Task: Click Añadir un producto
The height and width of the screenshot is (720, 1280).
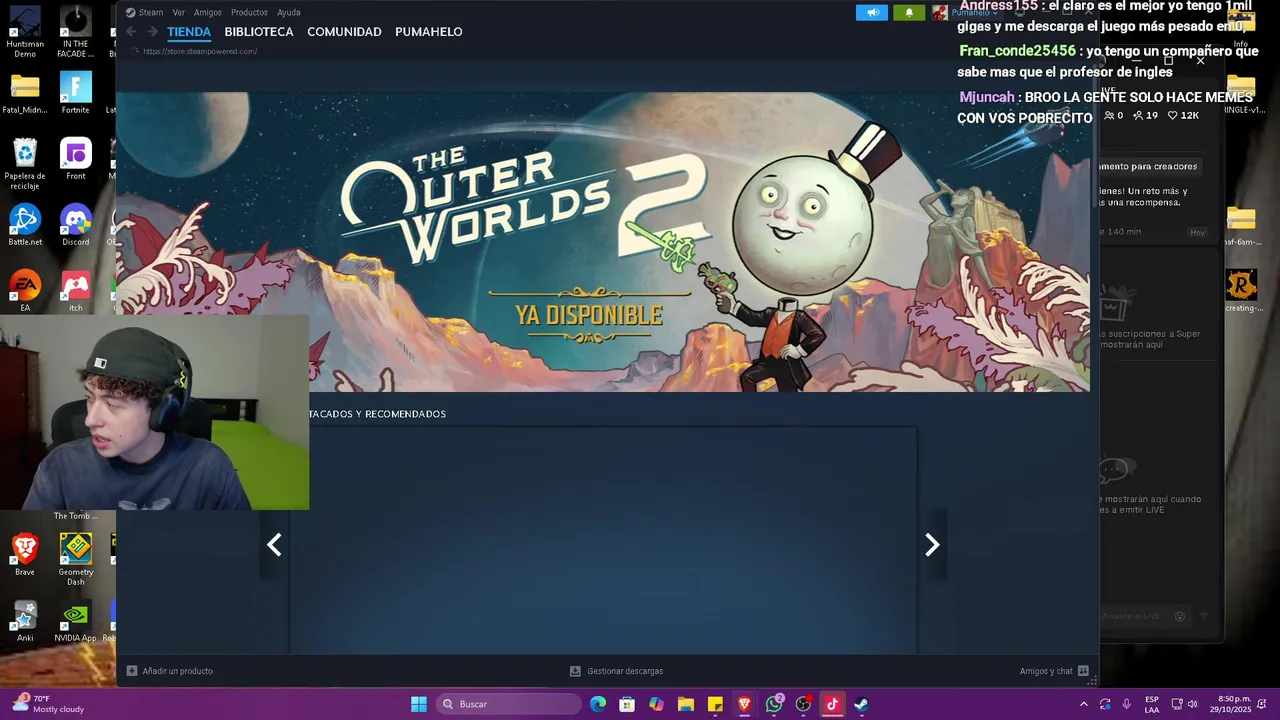Action: point(169,671)
